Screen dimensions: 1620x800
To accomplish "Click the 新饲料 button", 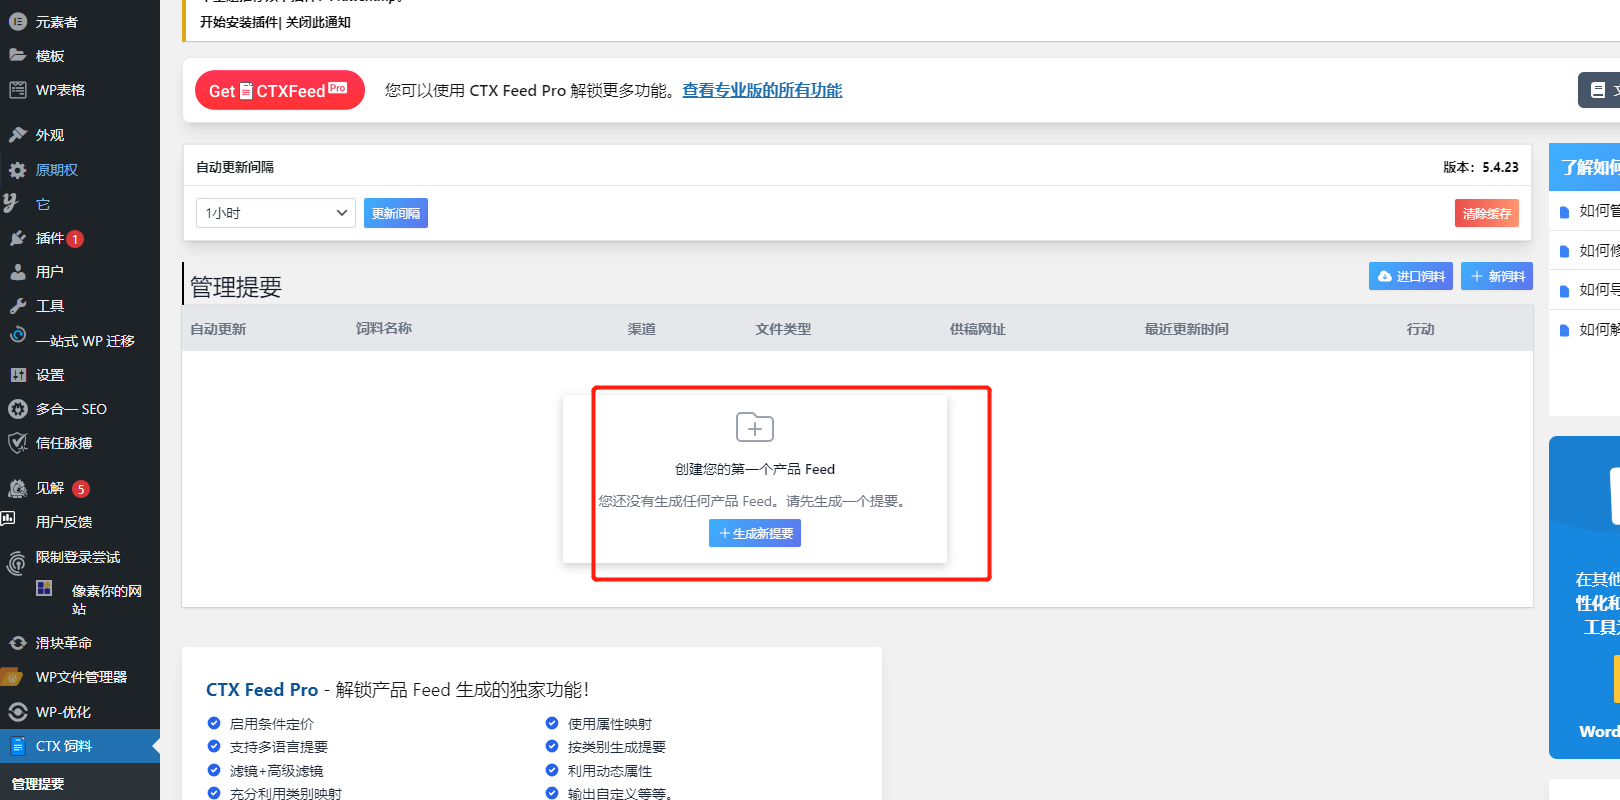I will pos(1496,276).
